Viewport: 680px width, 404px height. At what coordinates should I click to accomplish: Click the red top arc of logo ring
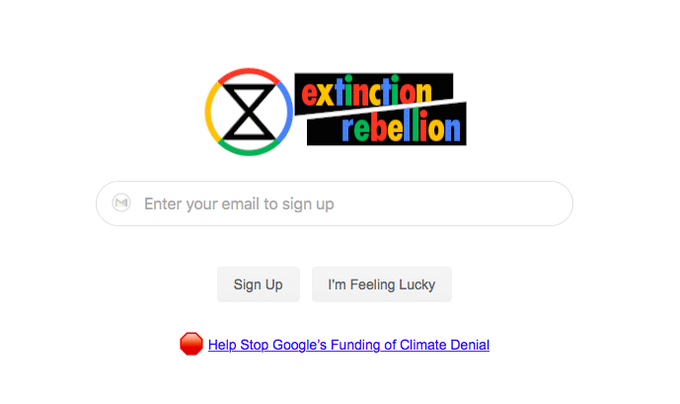click(x=248, y=72)
